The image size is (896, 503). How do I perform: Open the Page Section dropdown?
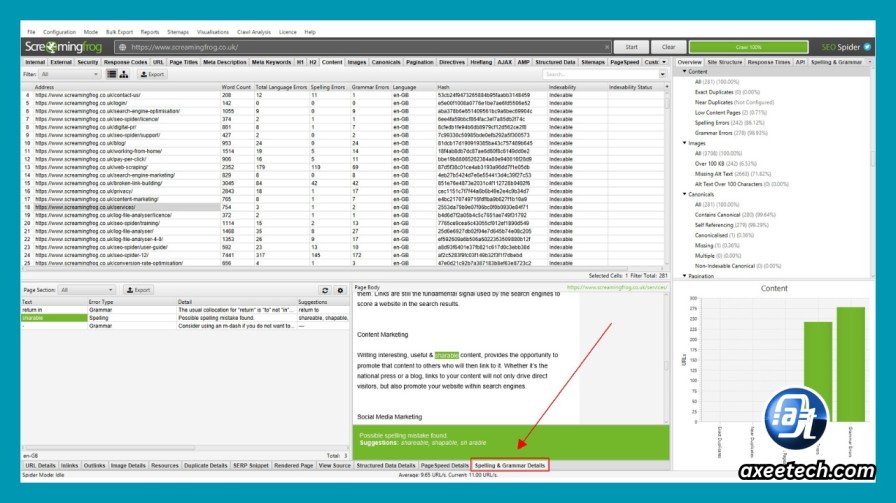point(87,290)
